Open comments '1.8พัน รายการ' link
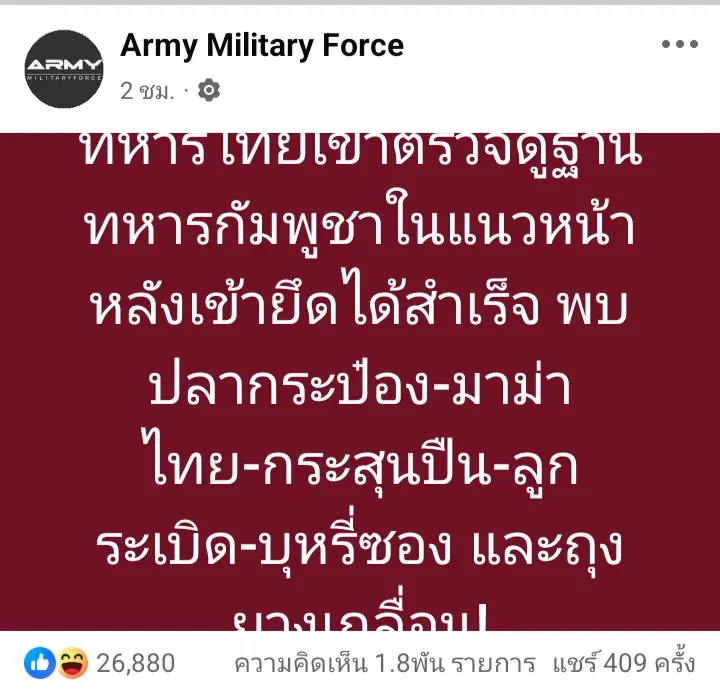 385,664
